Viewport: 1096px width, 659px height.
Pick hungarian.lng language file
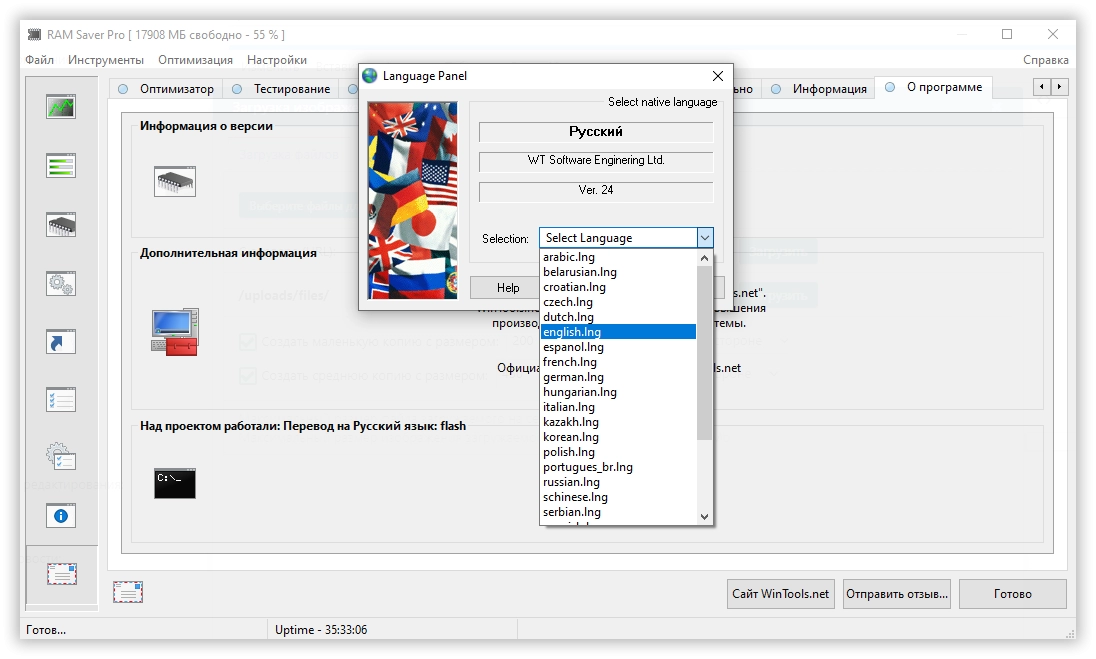point(619,392)
